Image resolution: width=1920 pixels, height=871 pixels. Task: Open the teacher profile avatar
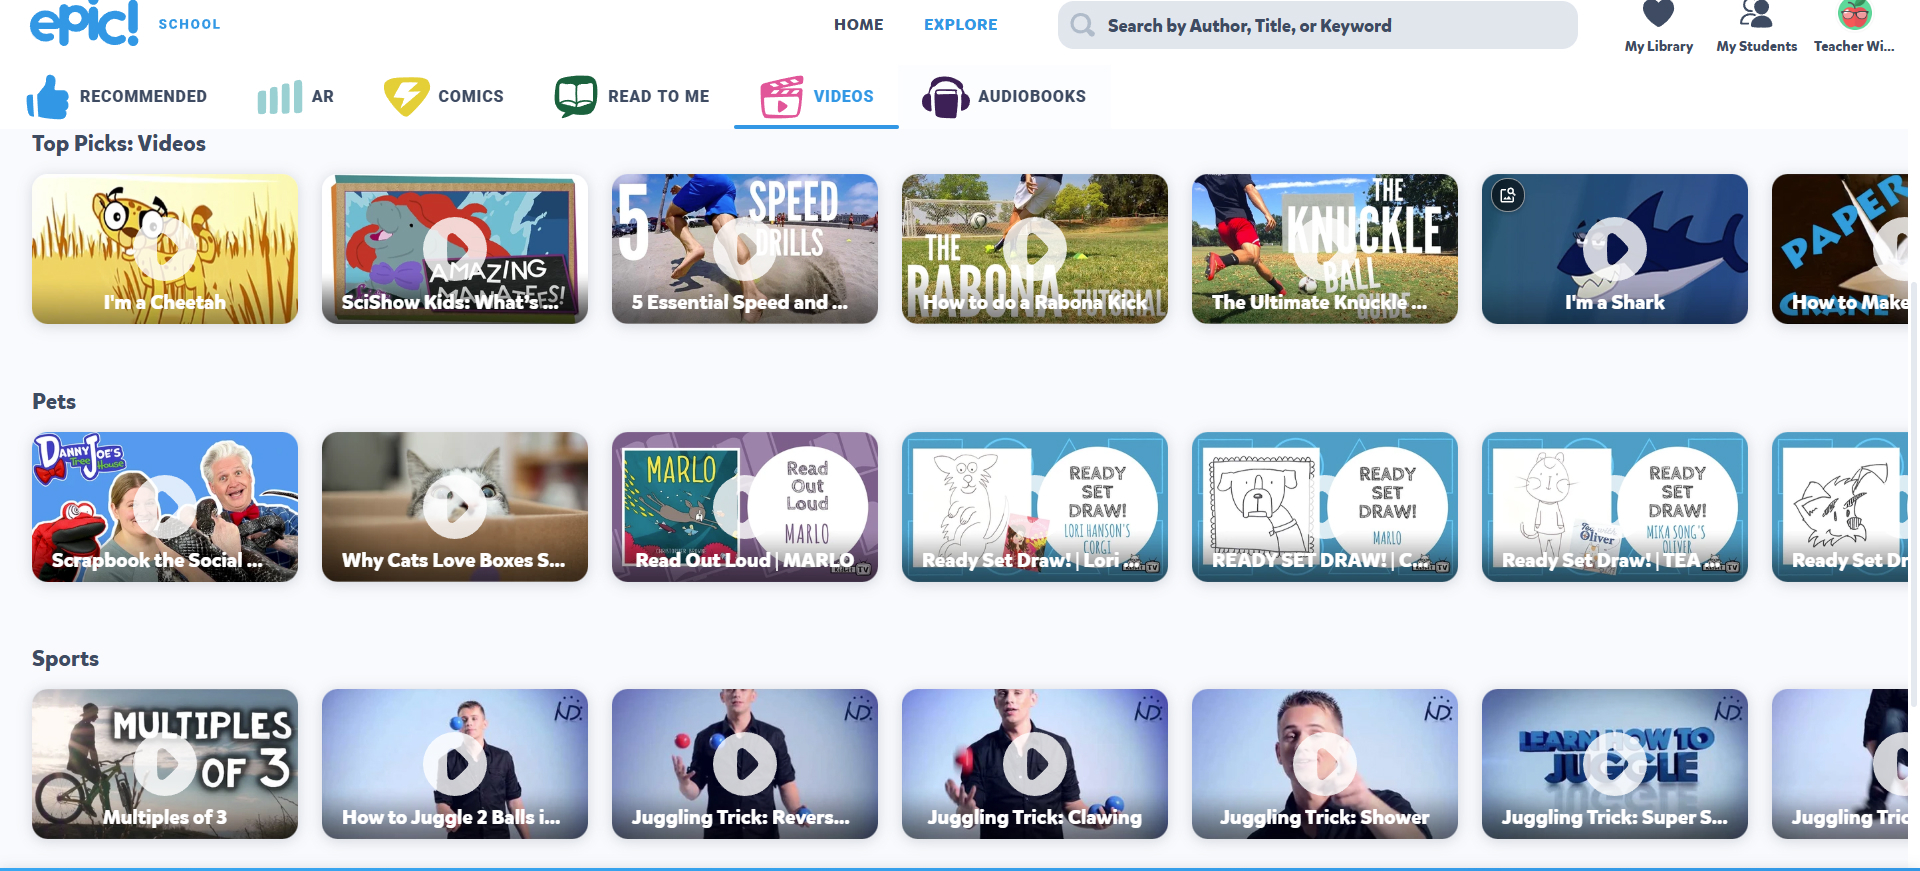tap(1854, 14)
